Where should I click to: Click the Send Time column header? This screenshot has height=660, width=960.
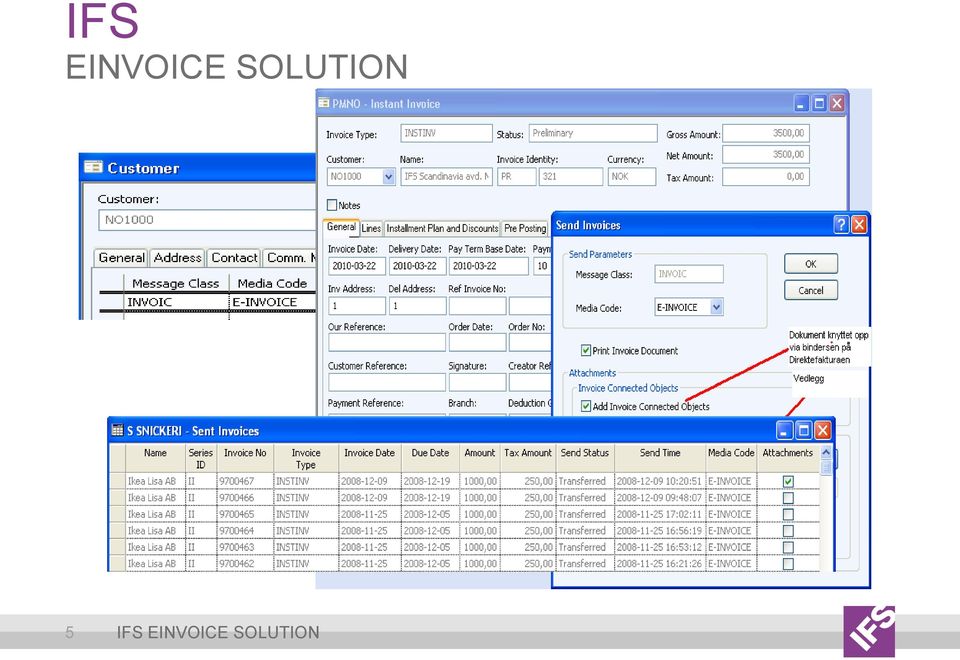[x=660, y=458]
